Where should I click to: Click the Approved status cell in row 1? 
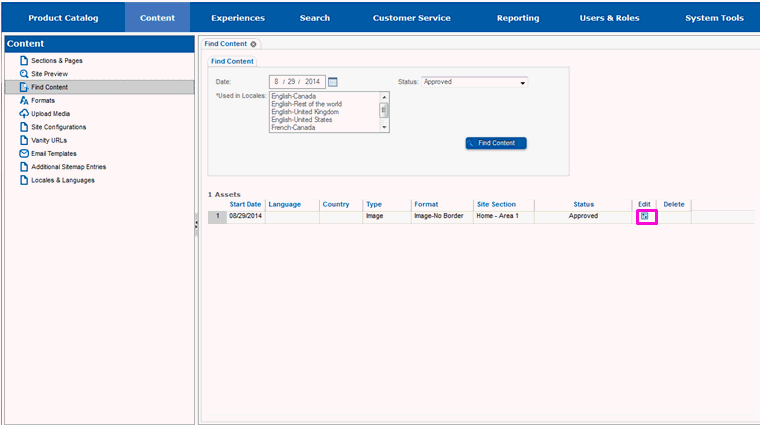(x=583, y=216)
